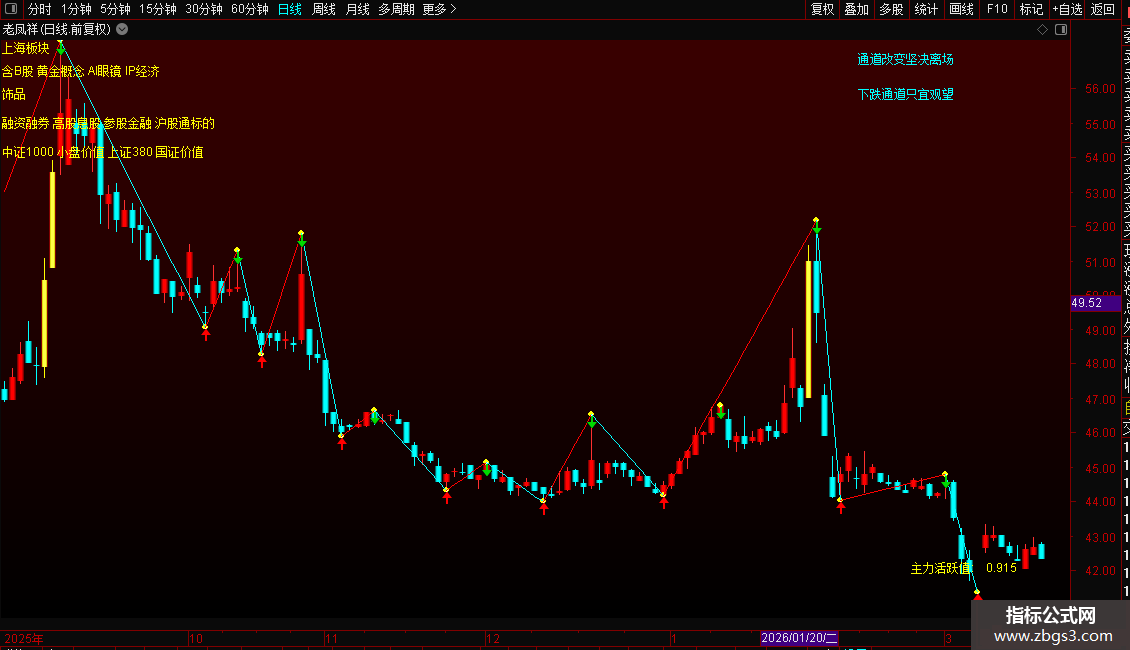Click the 中证1000 小盘价值 concept text line

click(102, 152)
